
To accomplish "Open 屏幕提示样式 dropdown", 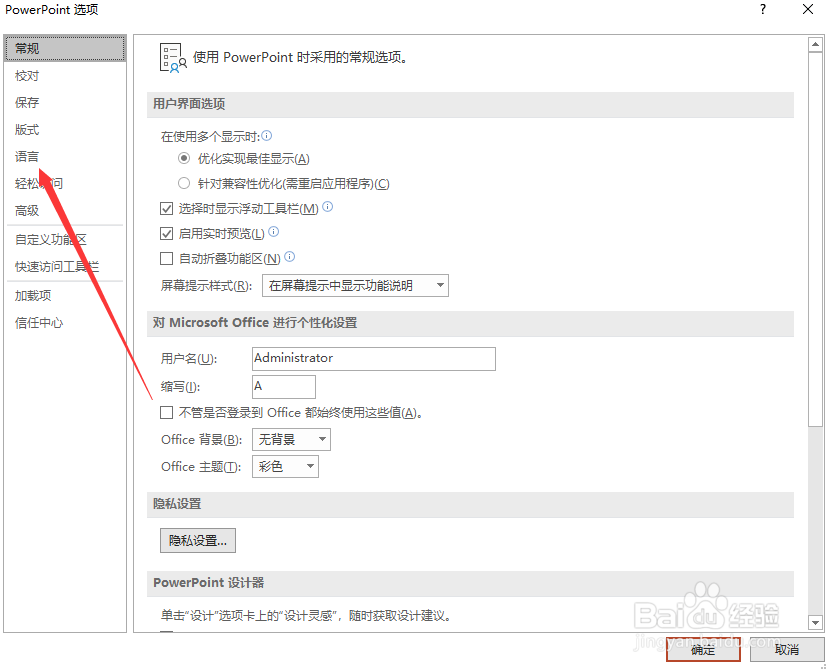I will (x=355, y=285).
